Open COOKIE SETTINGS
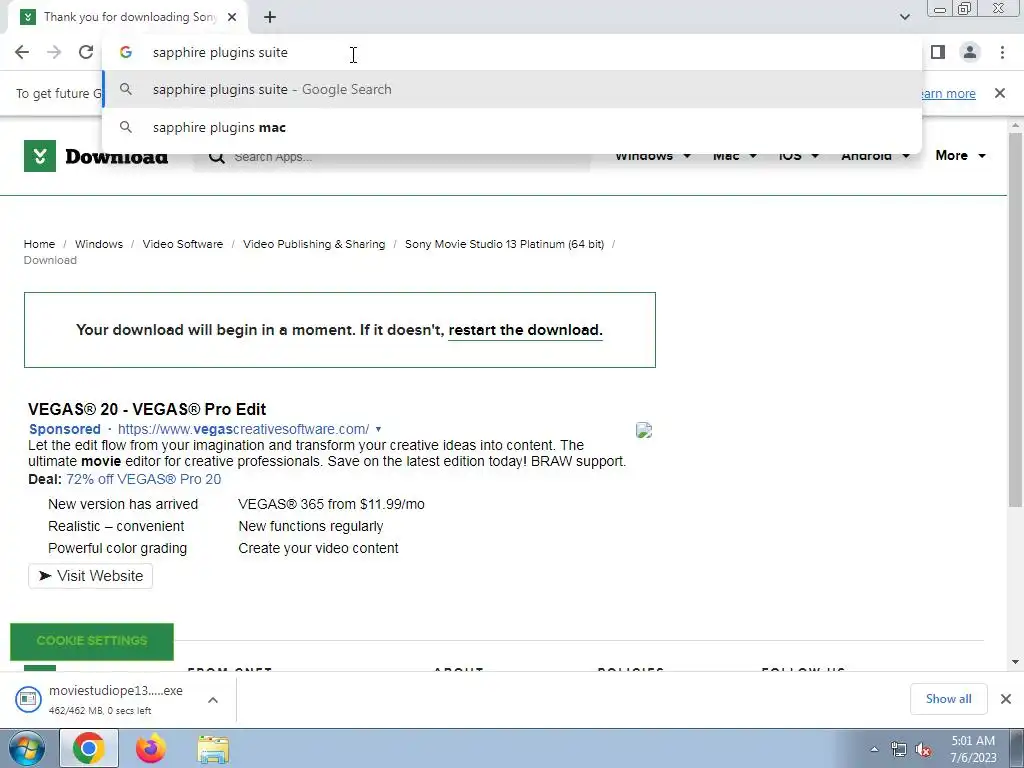The image size is (1024, 768). click(92, 641)
